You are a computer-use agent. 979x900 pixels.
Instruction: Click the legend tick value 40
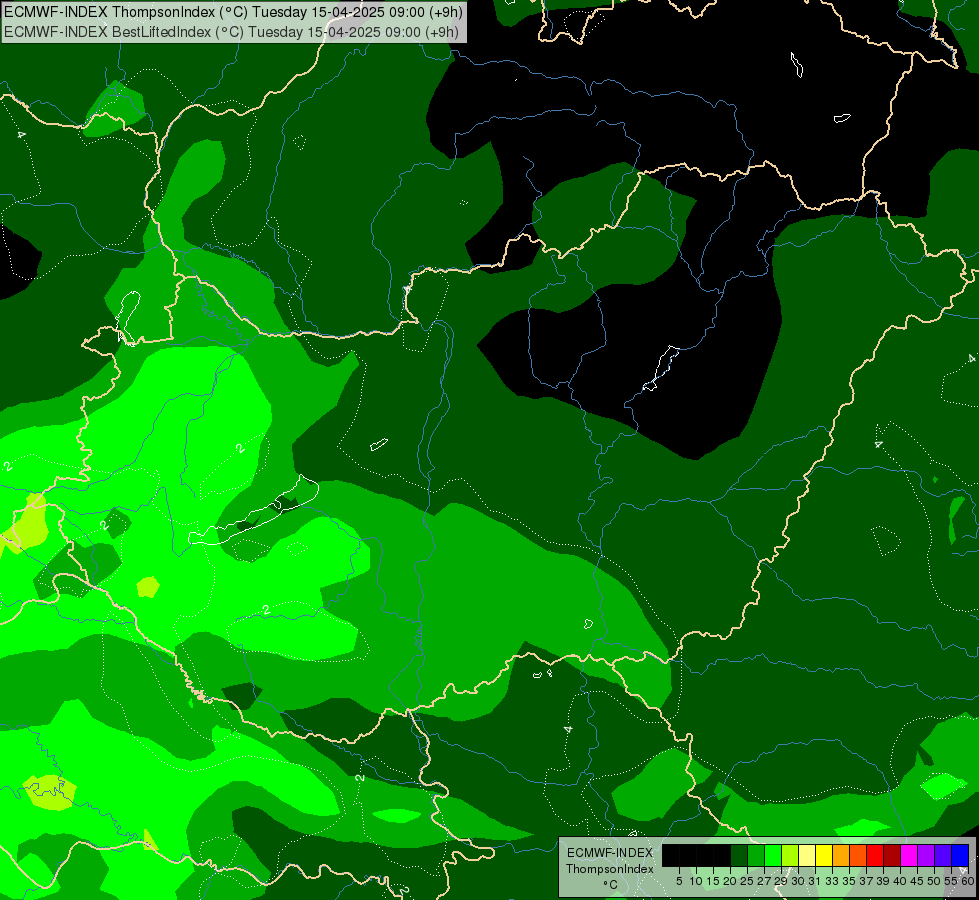900,881
